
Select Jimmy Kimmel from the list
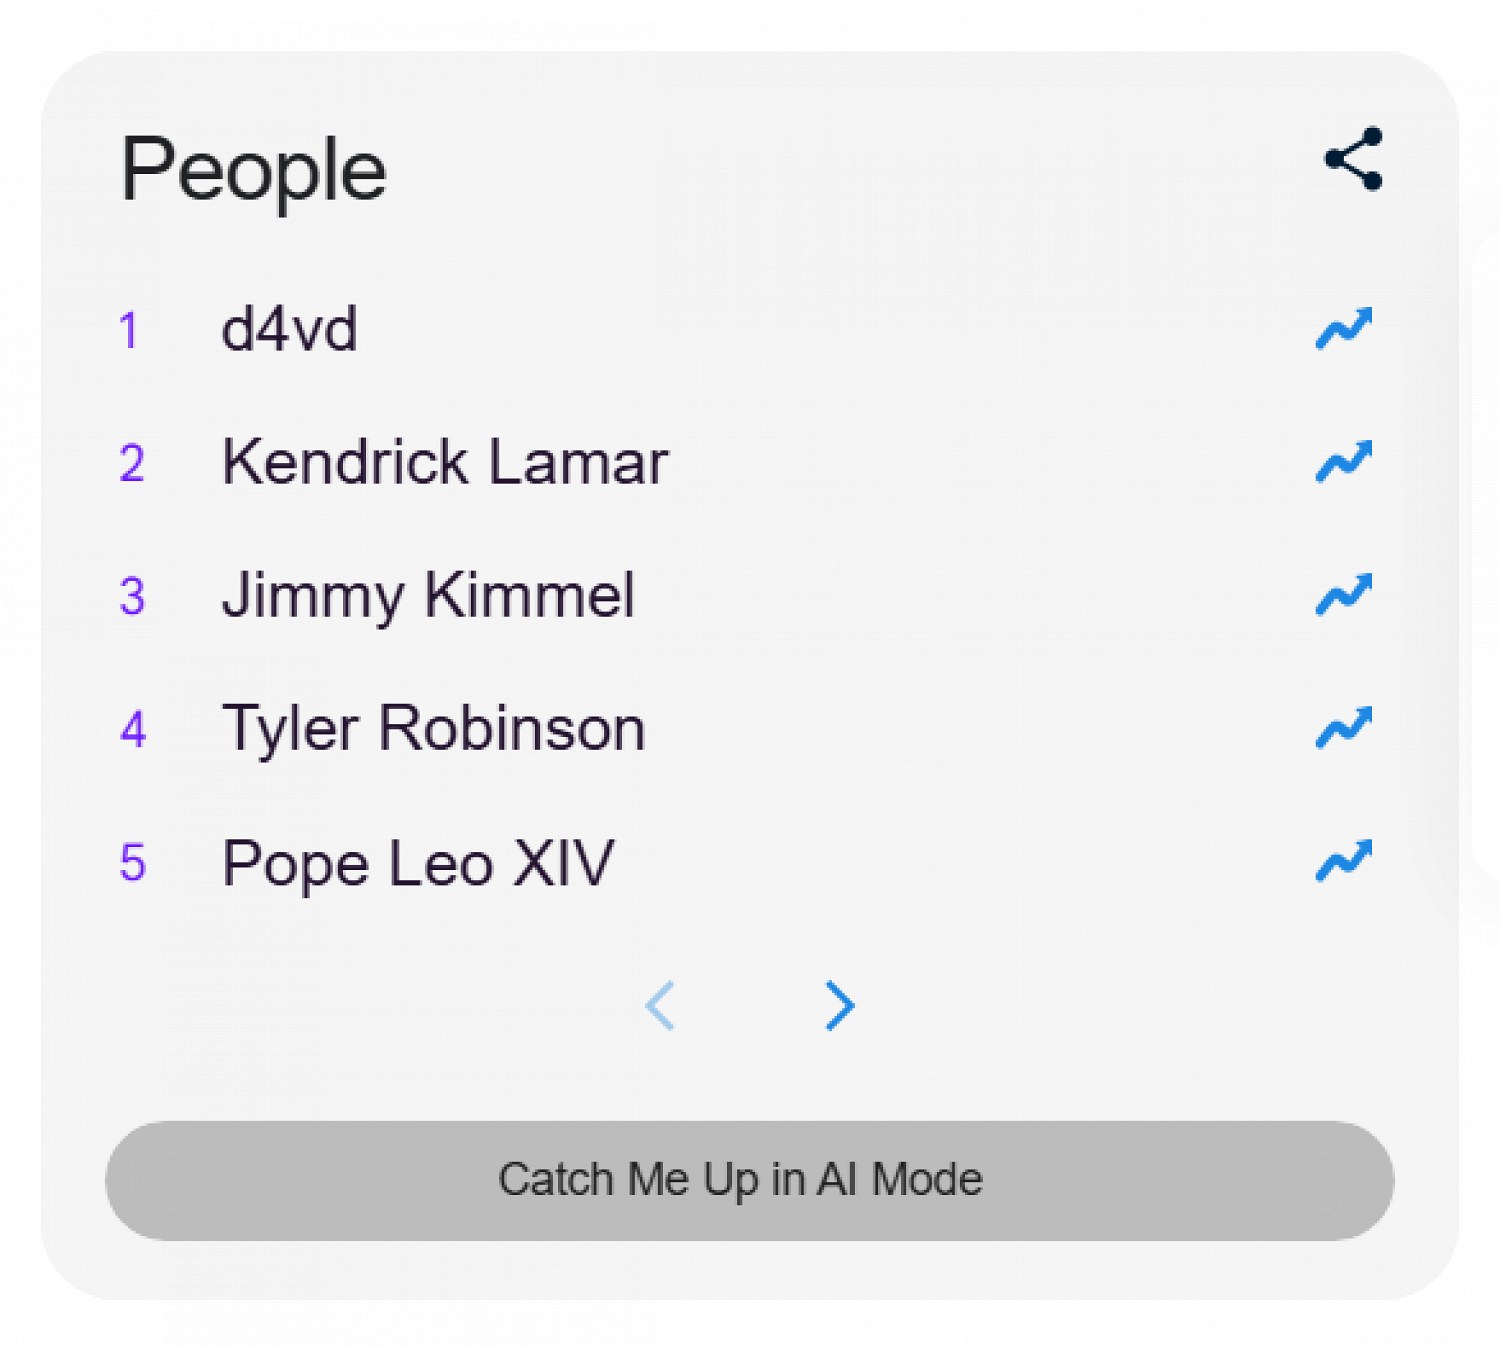coord(428,595)
